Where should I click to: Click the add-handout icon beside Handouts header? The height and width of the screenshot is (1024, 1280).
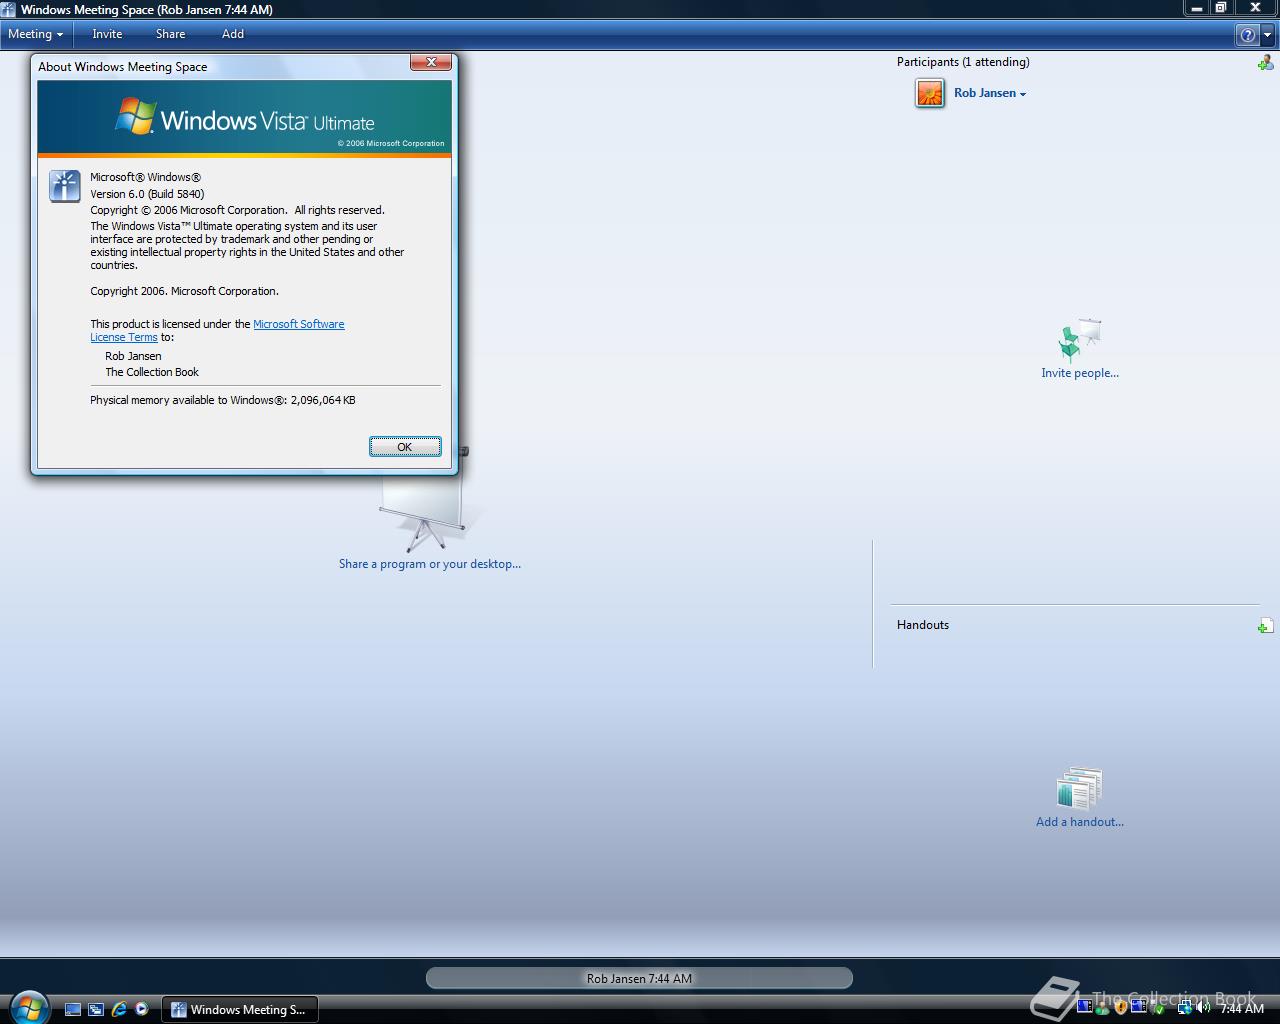coord(1265,626)
